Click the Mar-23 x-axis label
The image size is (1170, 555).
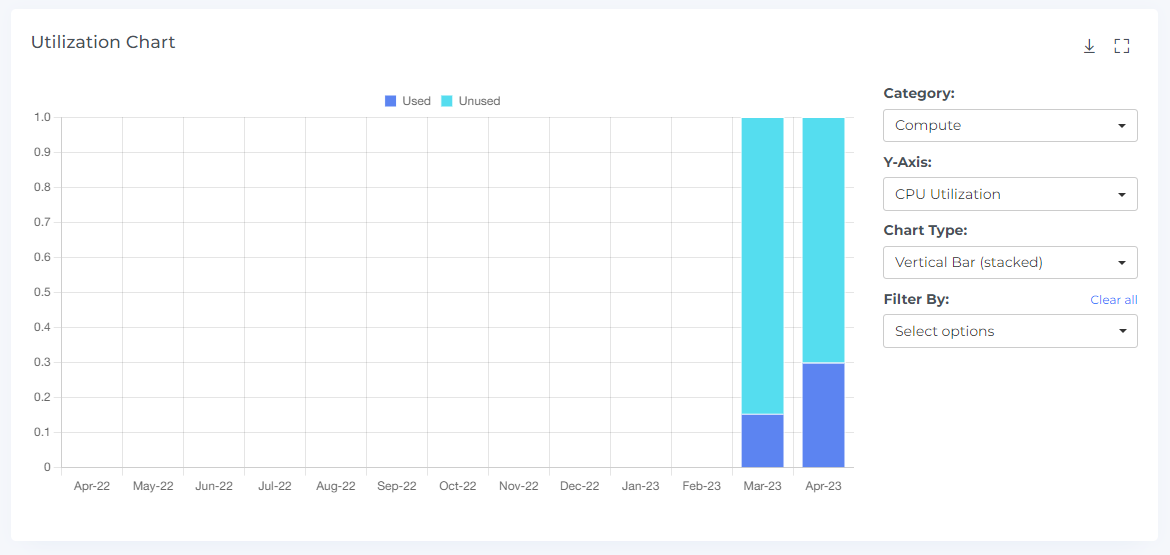pos(762,486)
